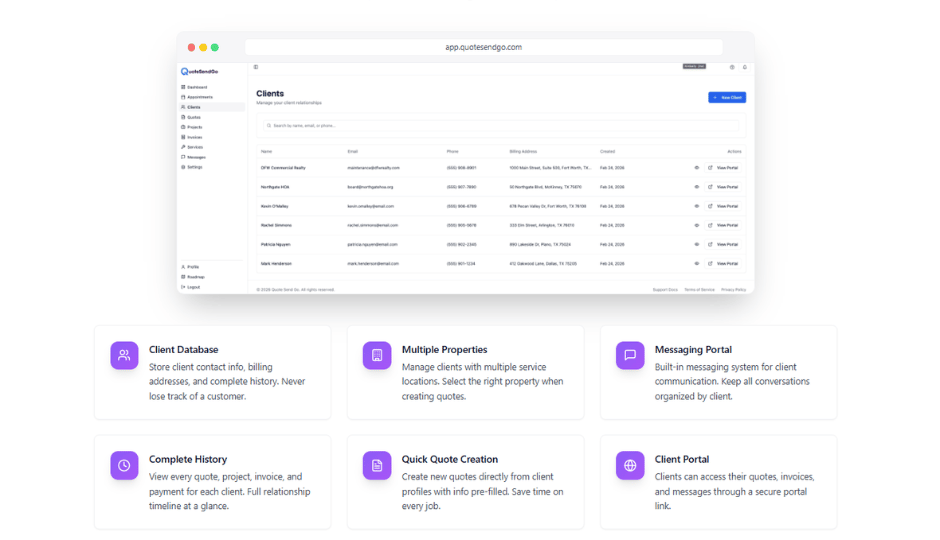Viewport: 940px width, 540px height.
Task: Click the "Client Portal" card heading
Action: pos(682,459)
